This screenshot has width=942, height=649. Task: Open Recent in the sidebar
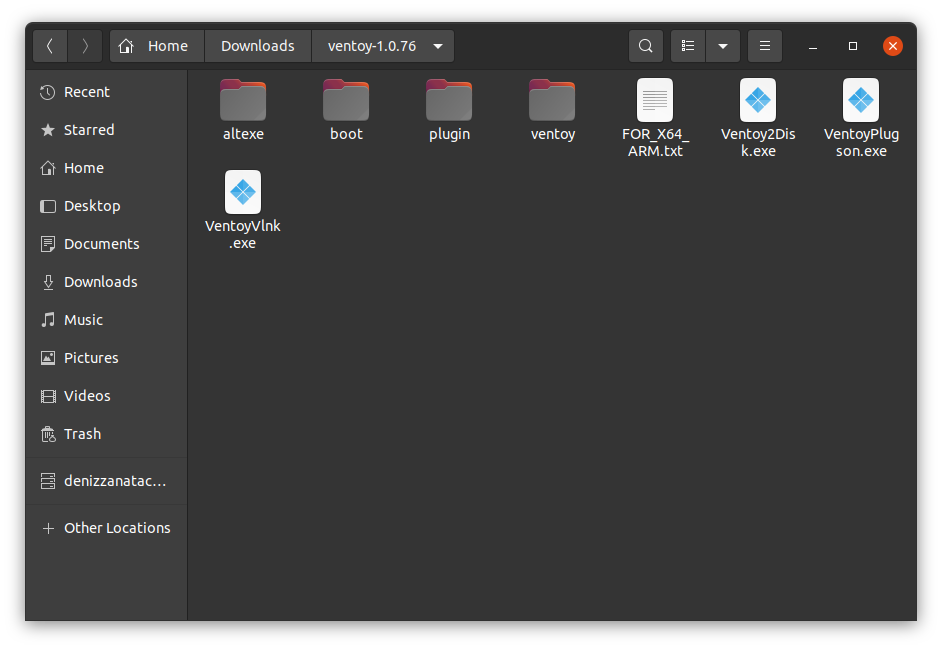106,92
